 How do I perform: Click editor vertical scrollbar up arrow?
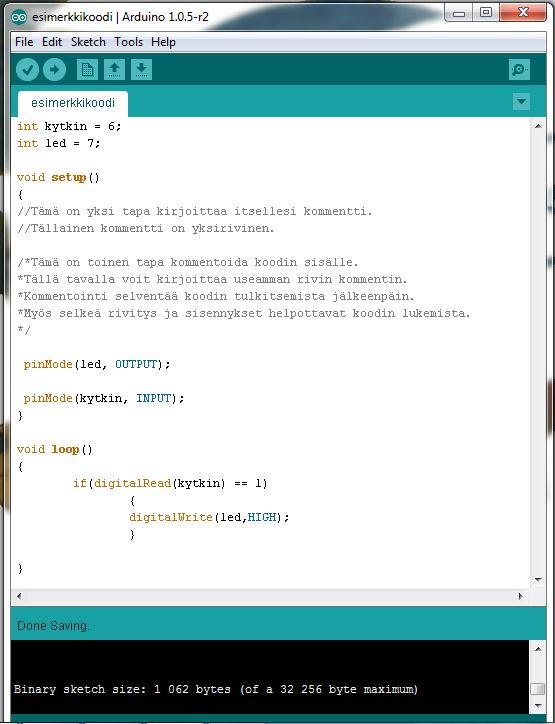click(538, 126)
